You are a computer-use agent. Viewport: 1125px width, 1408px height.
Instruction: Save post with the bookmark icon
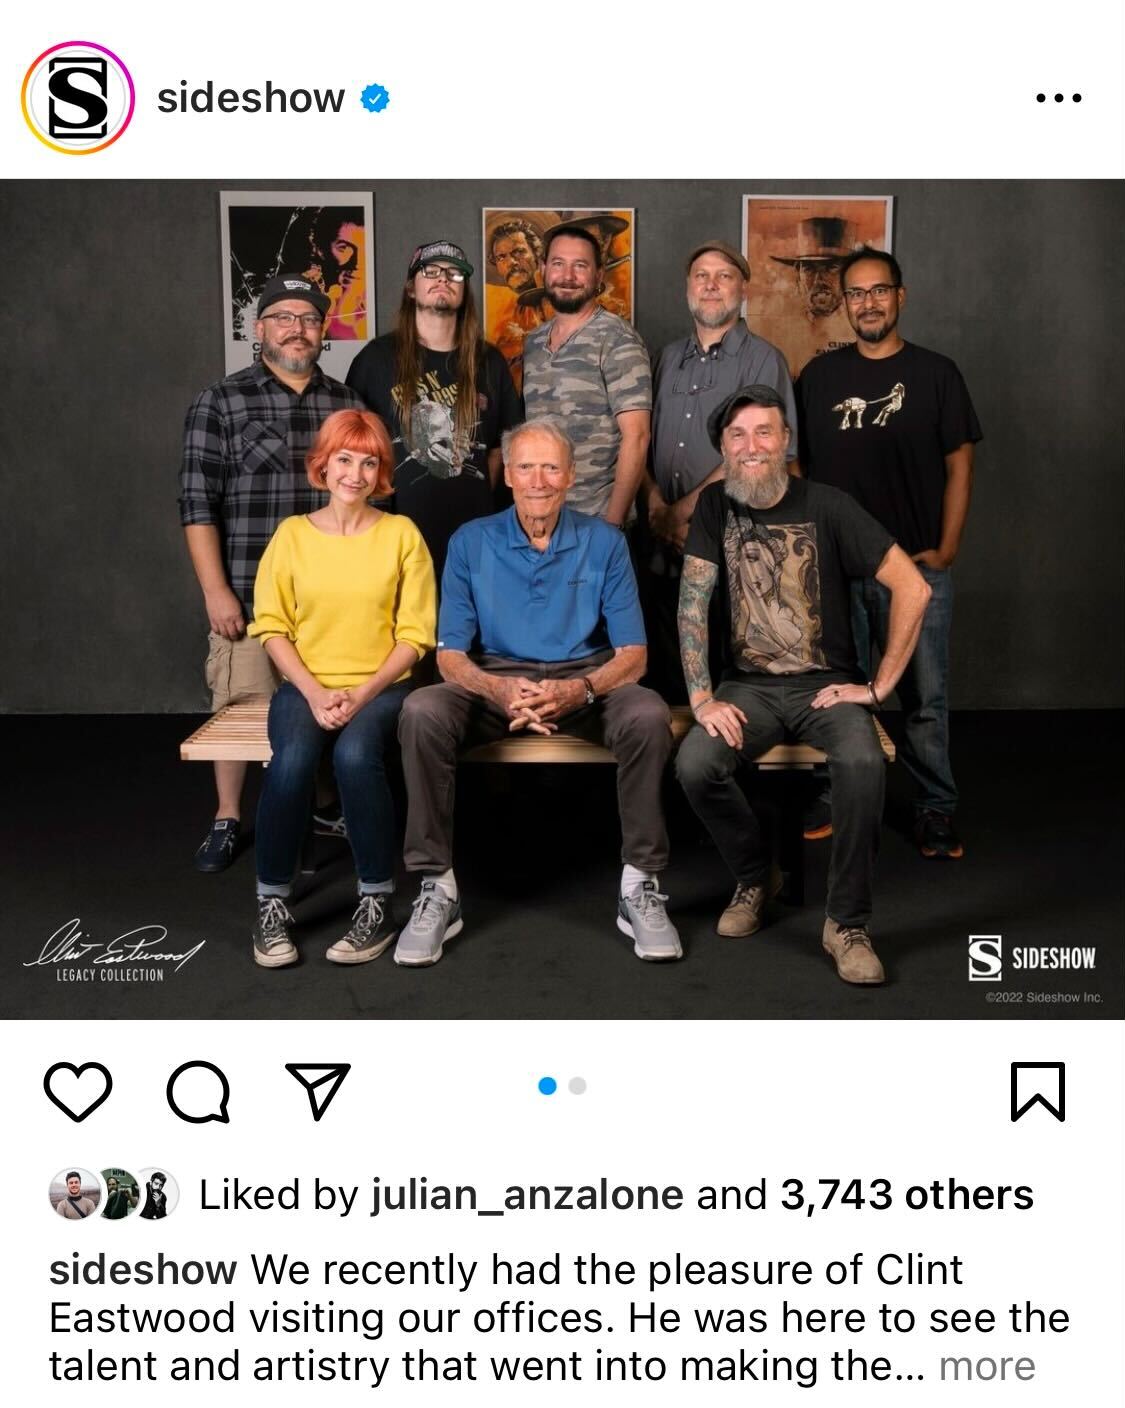[1038, 1091]
